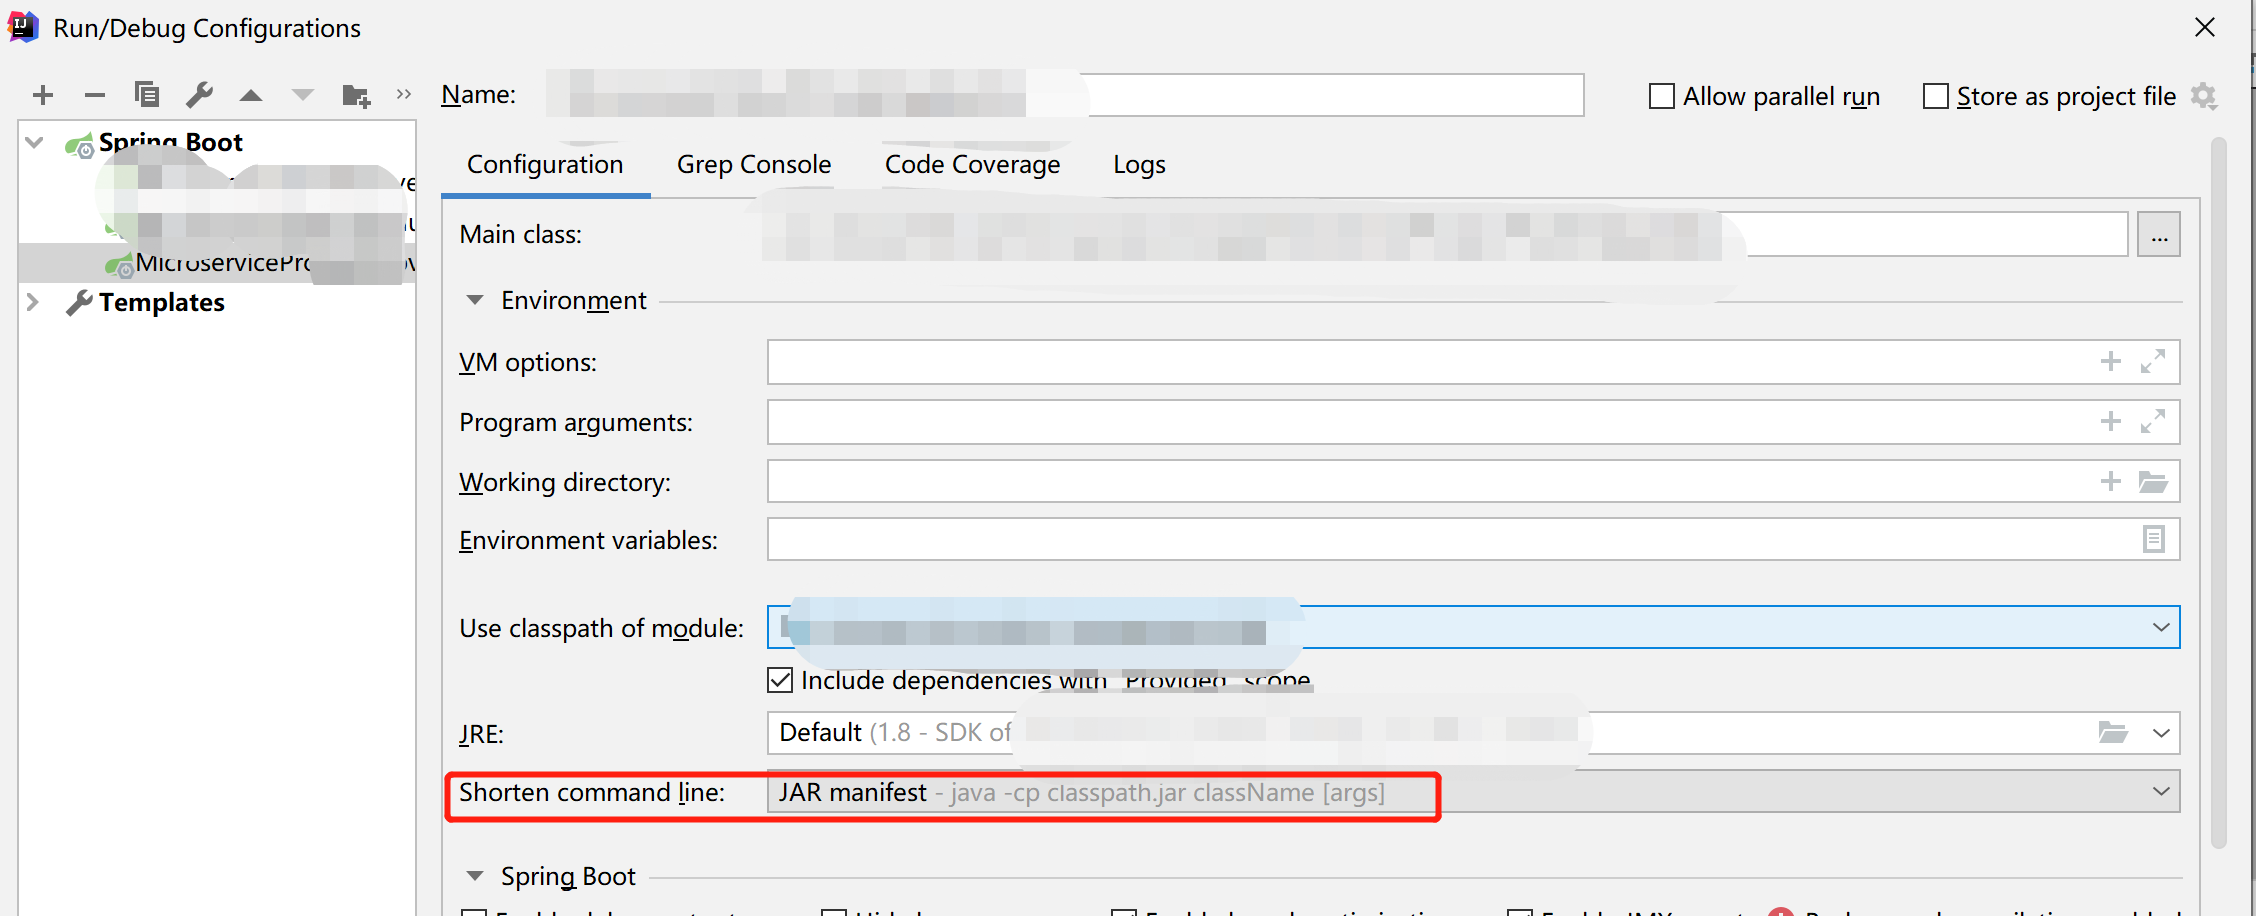The height and width of the screenshot is (916, 2256).
Task: Remove the selected configuration
Action: coord(95,95)
